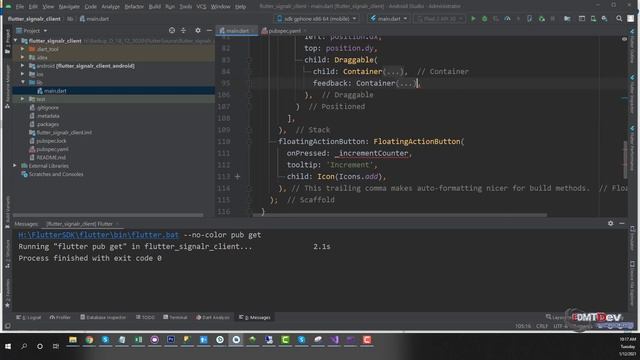This screenshot has width=640, height=360.
Task: Expand the android folder
Action: (x=23, y=66)
